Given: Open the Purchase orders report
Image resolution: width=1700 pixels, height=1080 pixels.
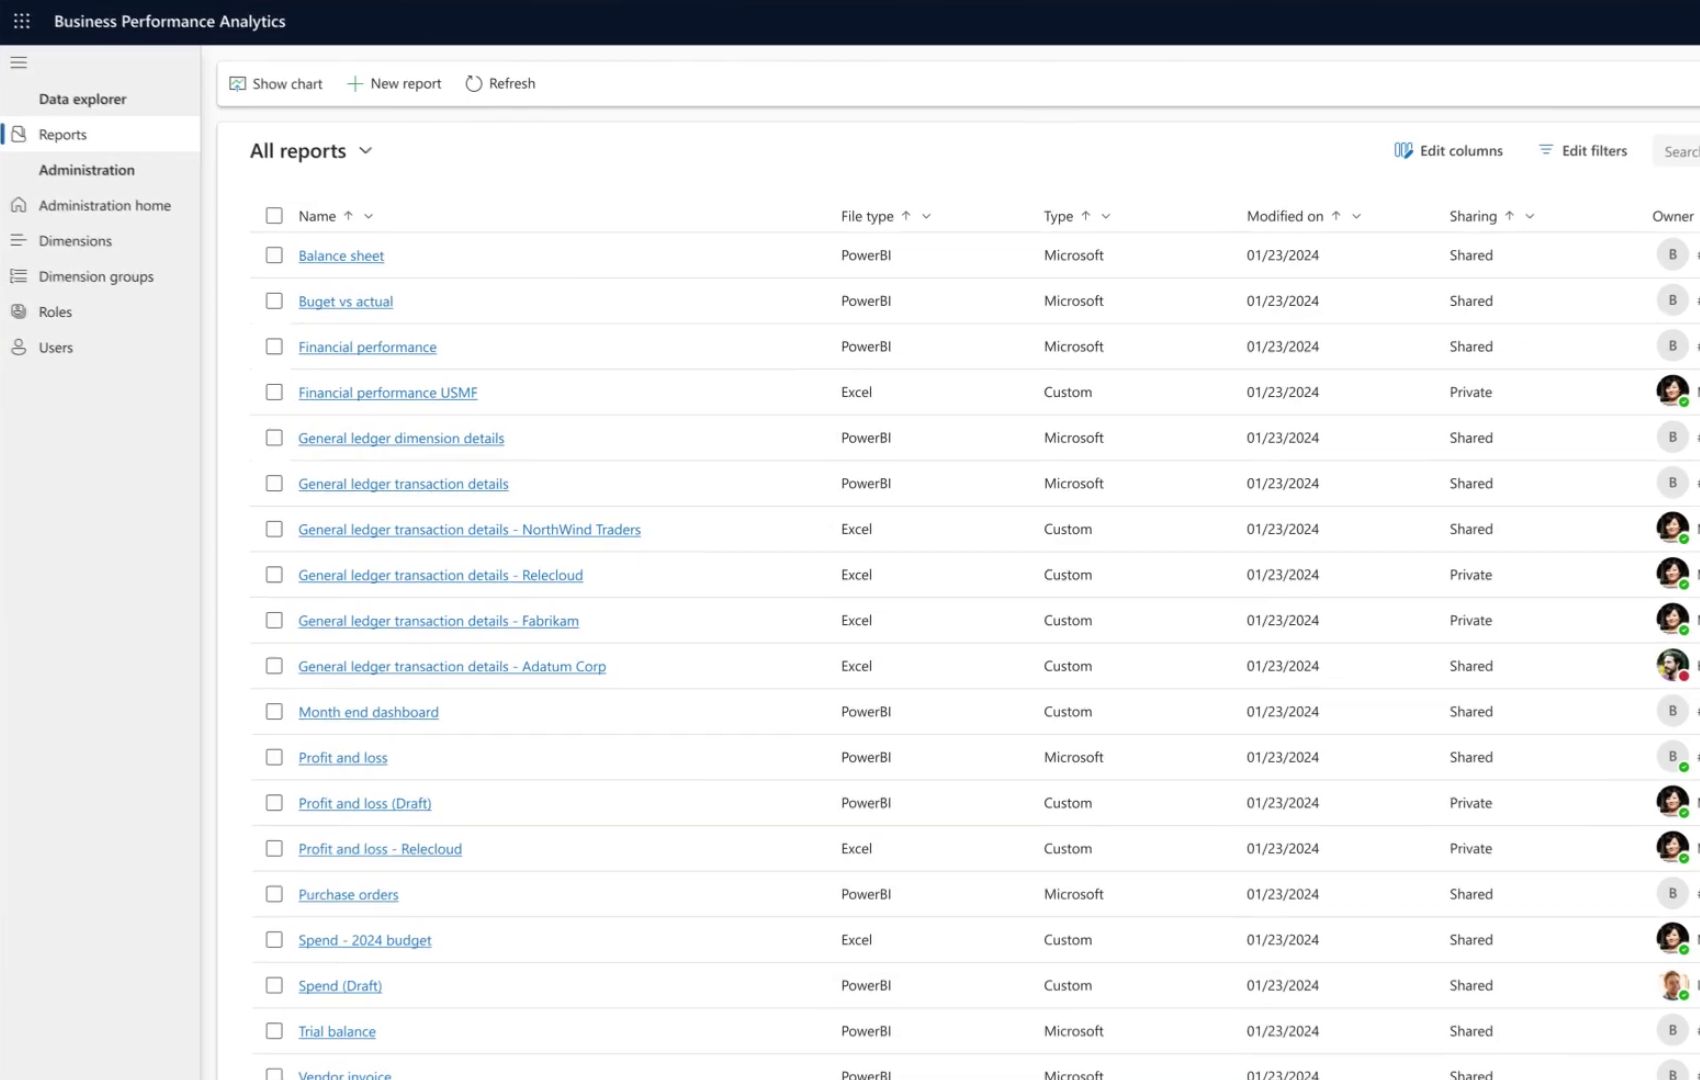Looking at the screenshot, I should [x=348, y=895].
